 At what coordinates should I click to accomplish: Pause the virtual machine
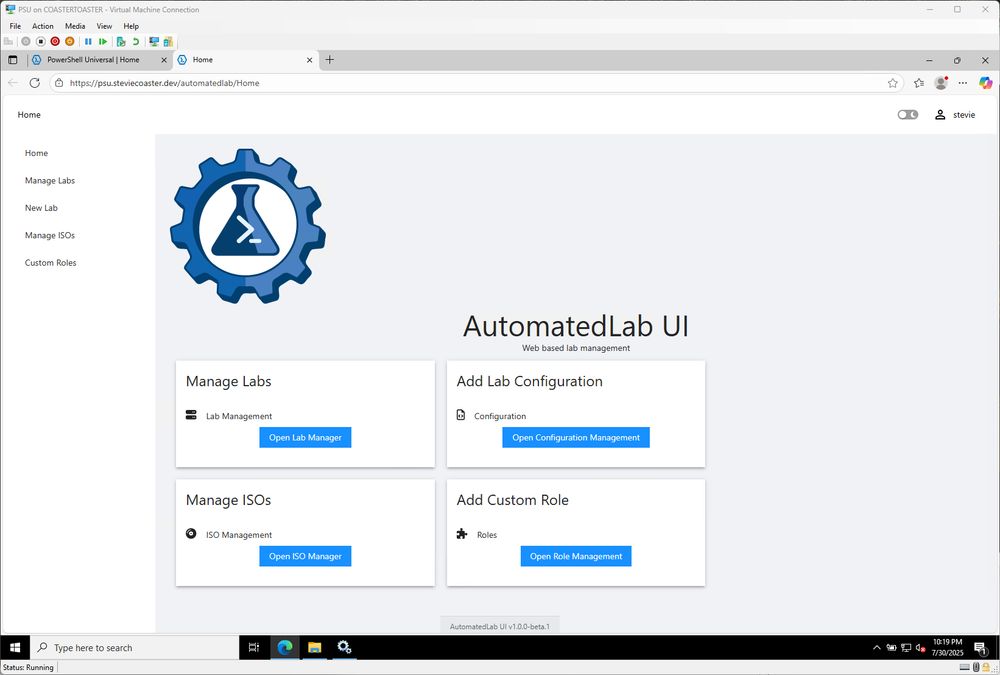pyautogui.click(x=88, y=41)
